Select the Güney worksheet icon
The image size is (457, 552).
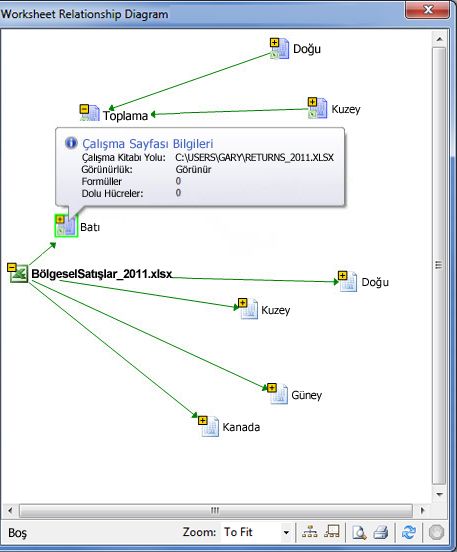(x=279, y=395)
